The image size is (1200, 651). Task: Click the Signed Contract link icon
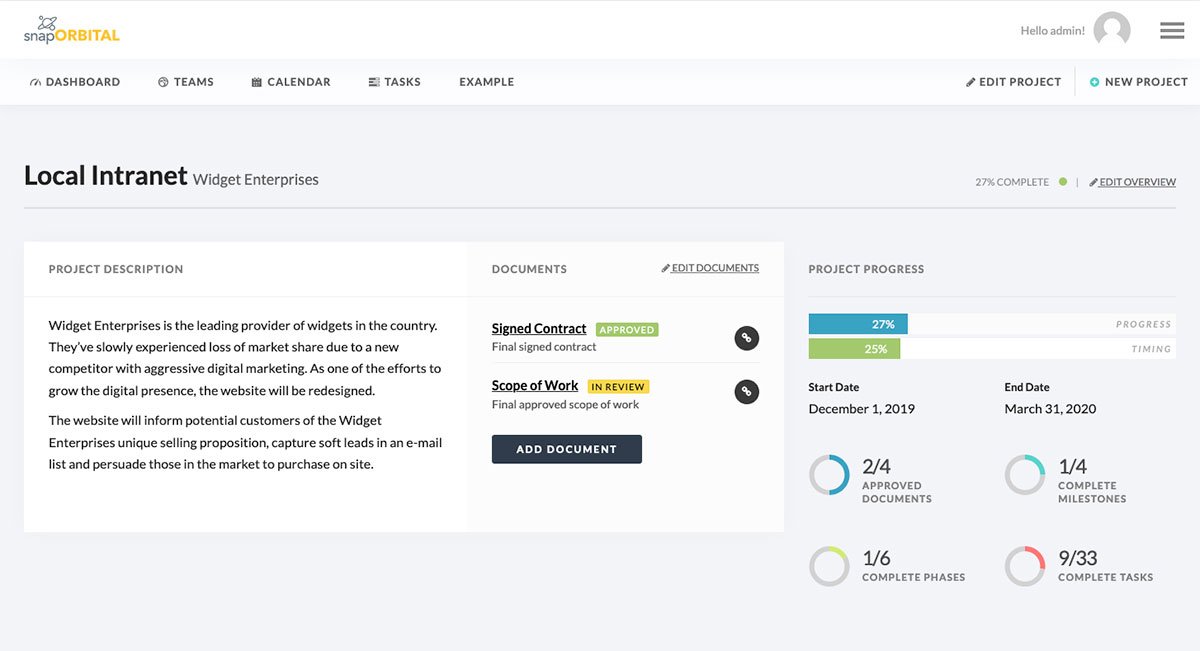coord(746,338)
